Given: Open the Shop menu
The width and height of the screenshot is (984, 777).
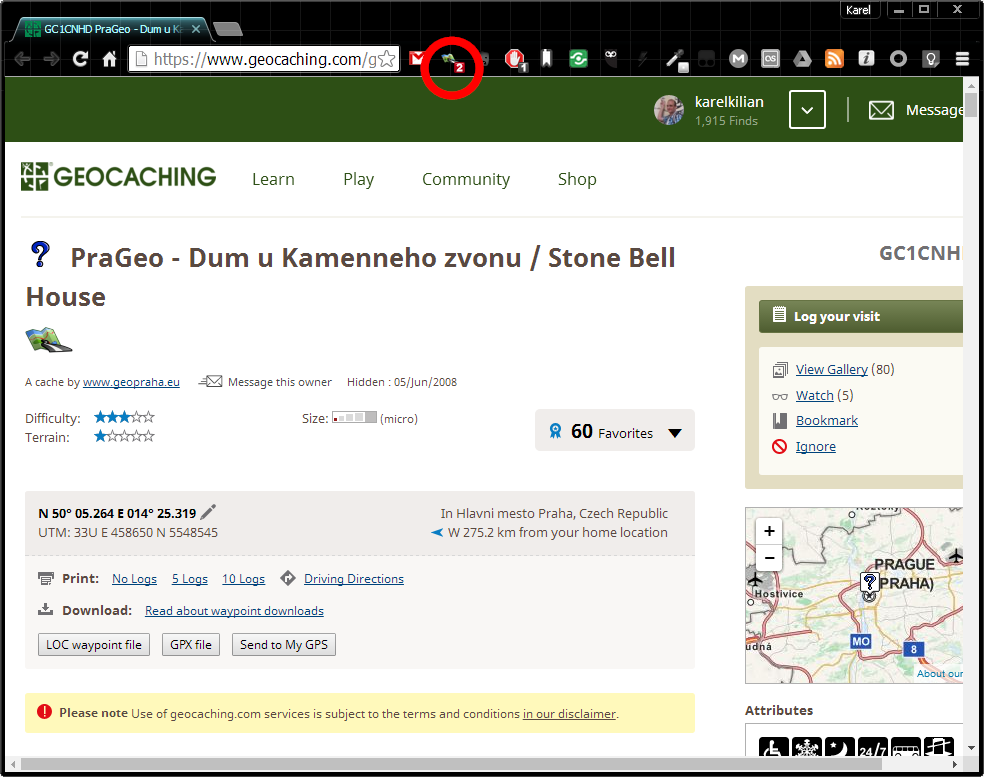Looking at the screenshot, I should pyautogui.click(x=577, y=180).
